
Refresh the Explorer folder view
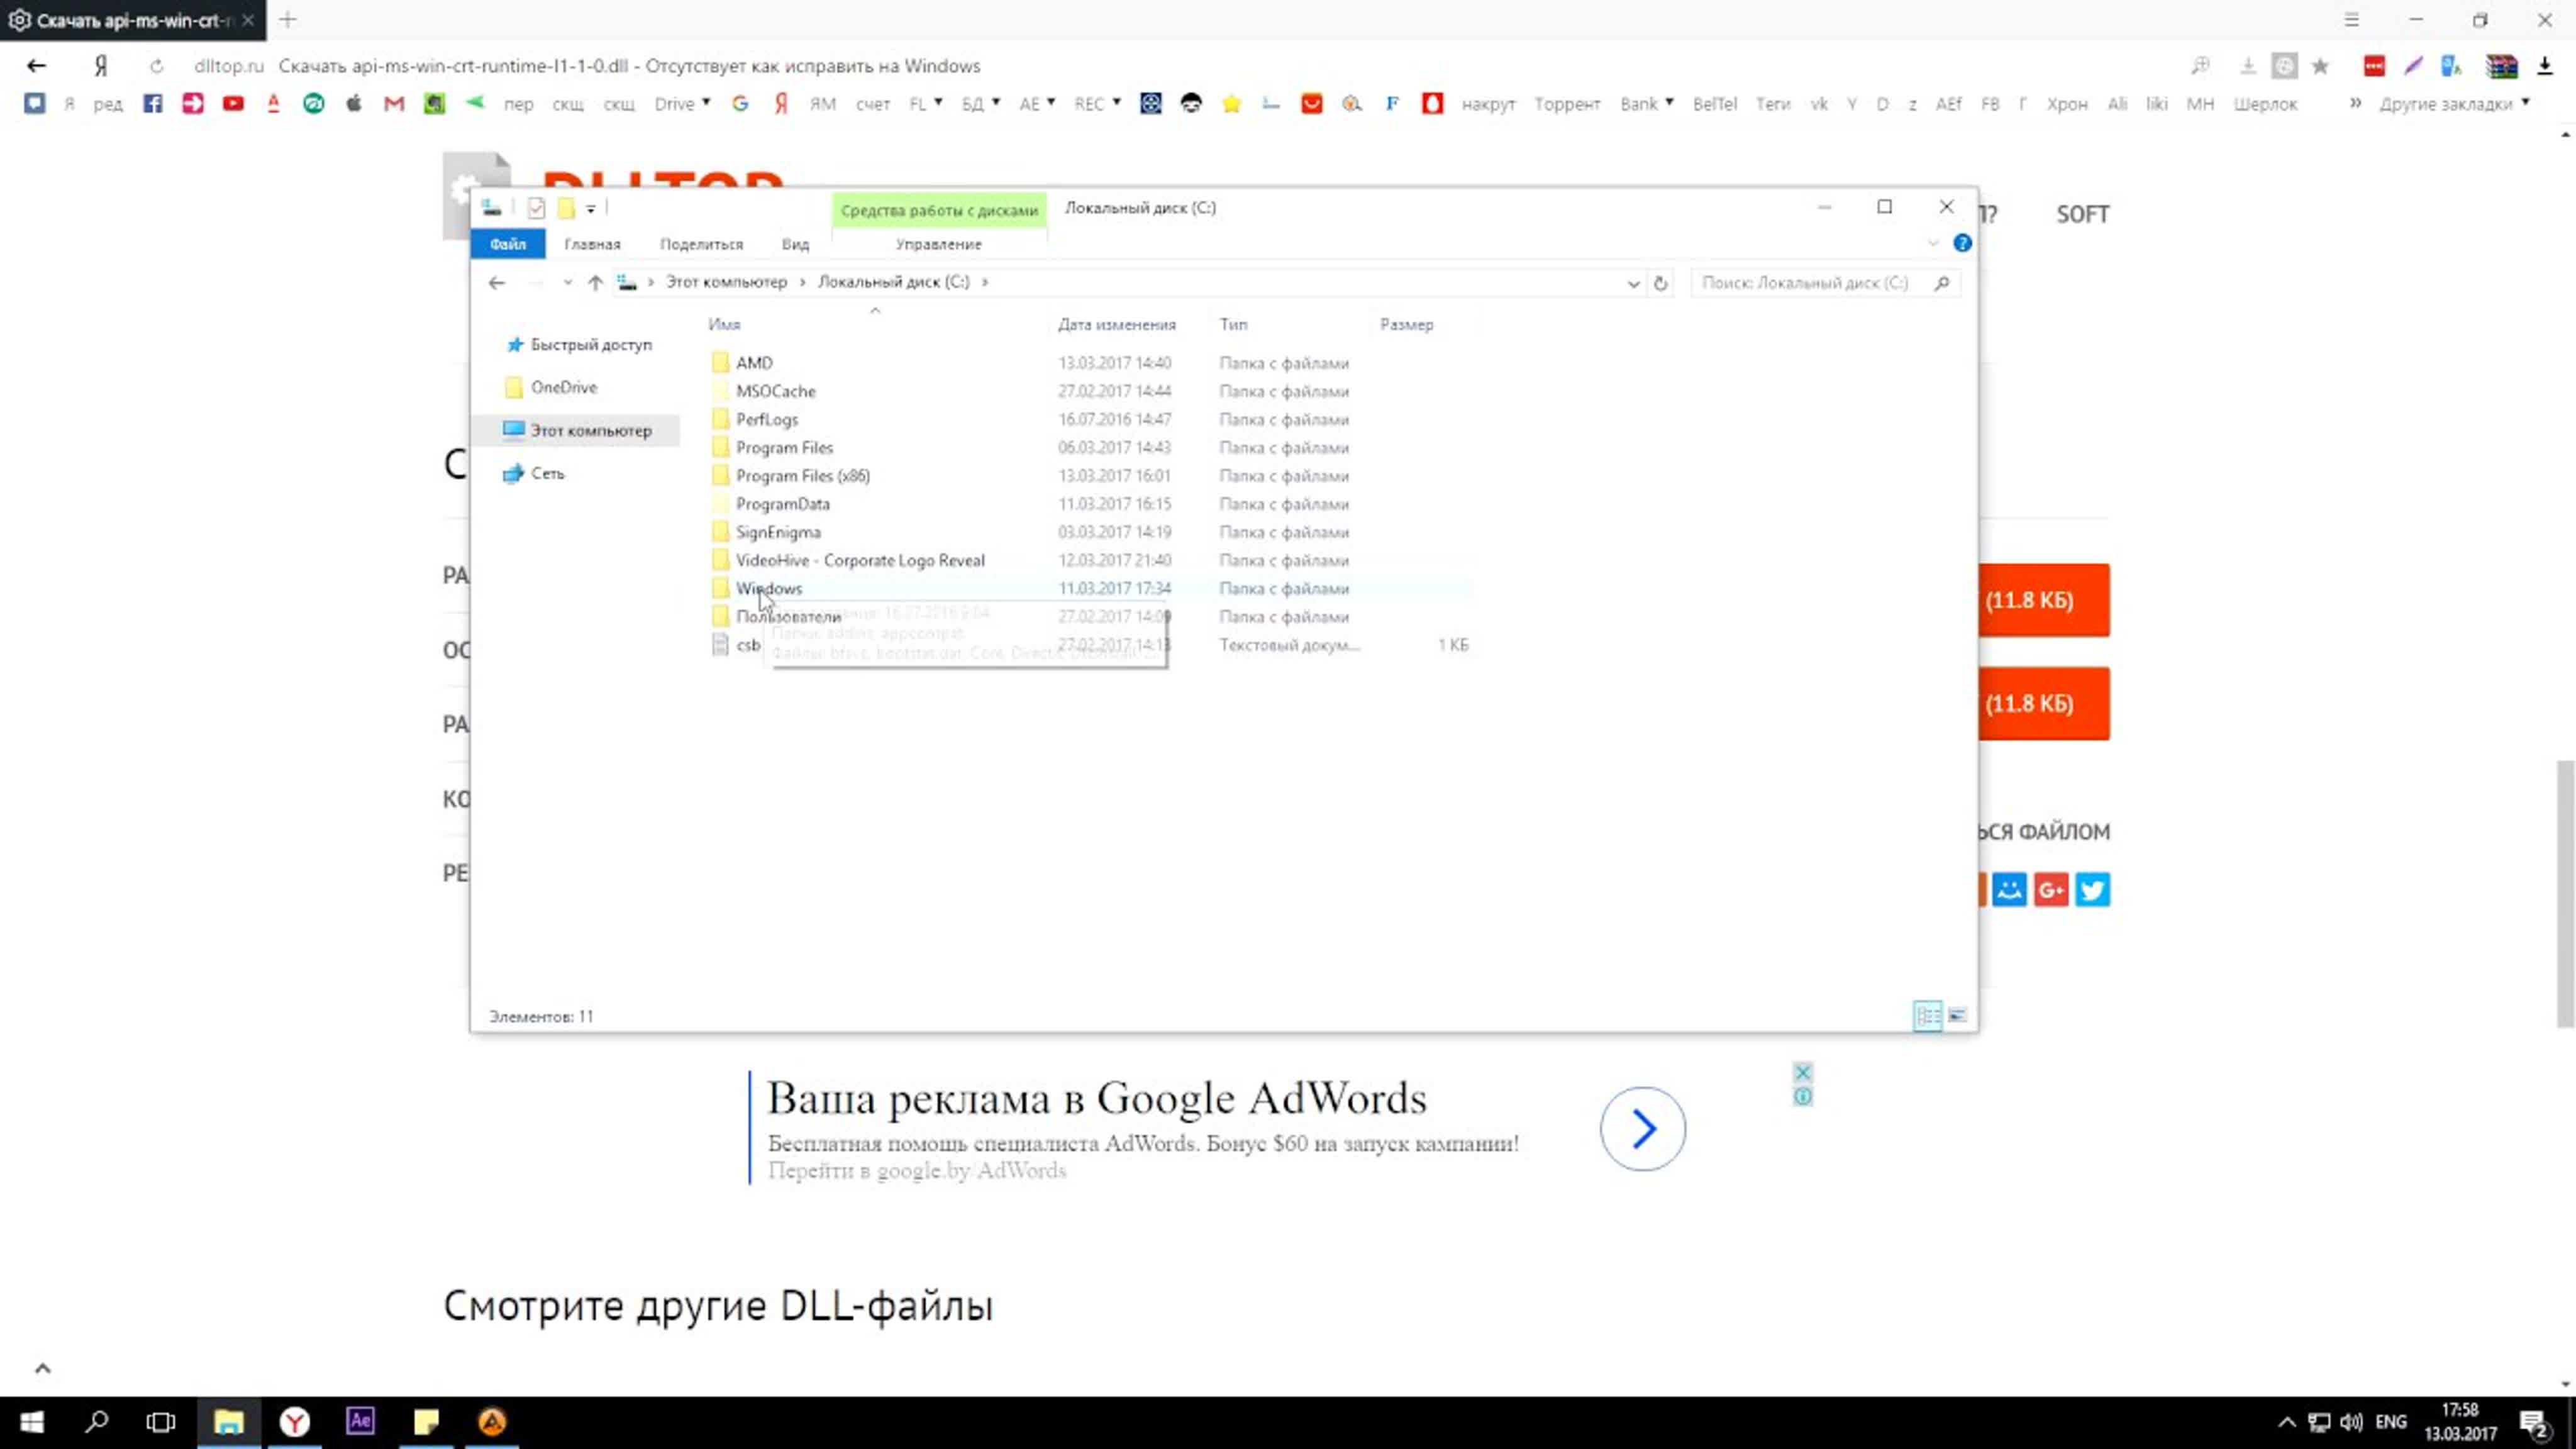(1660, 283)
